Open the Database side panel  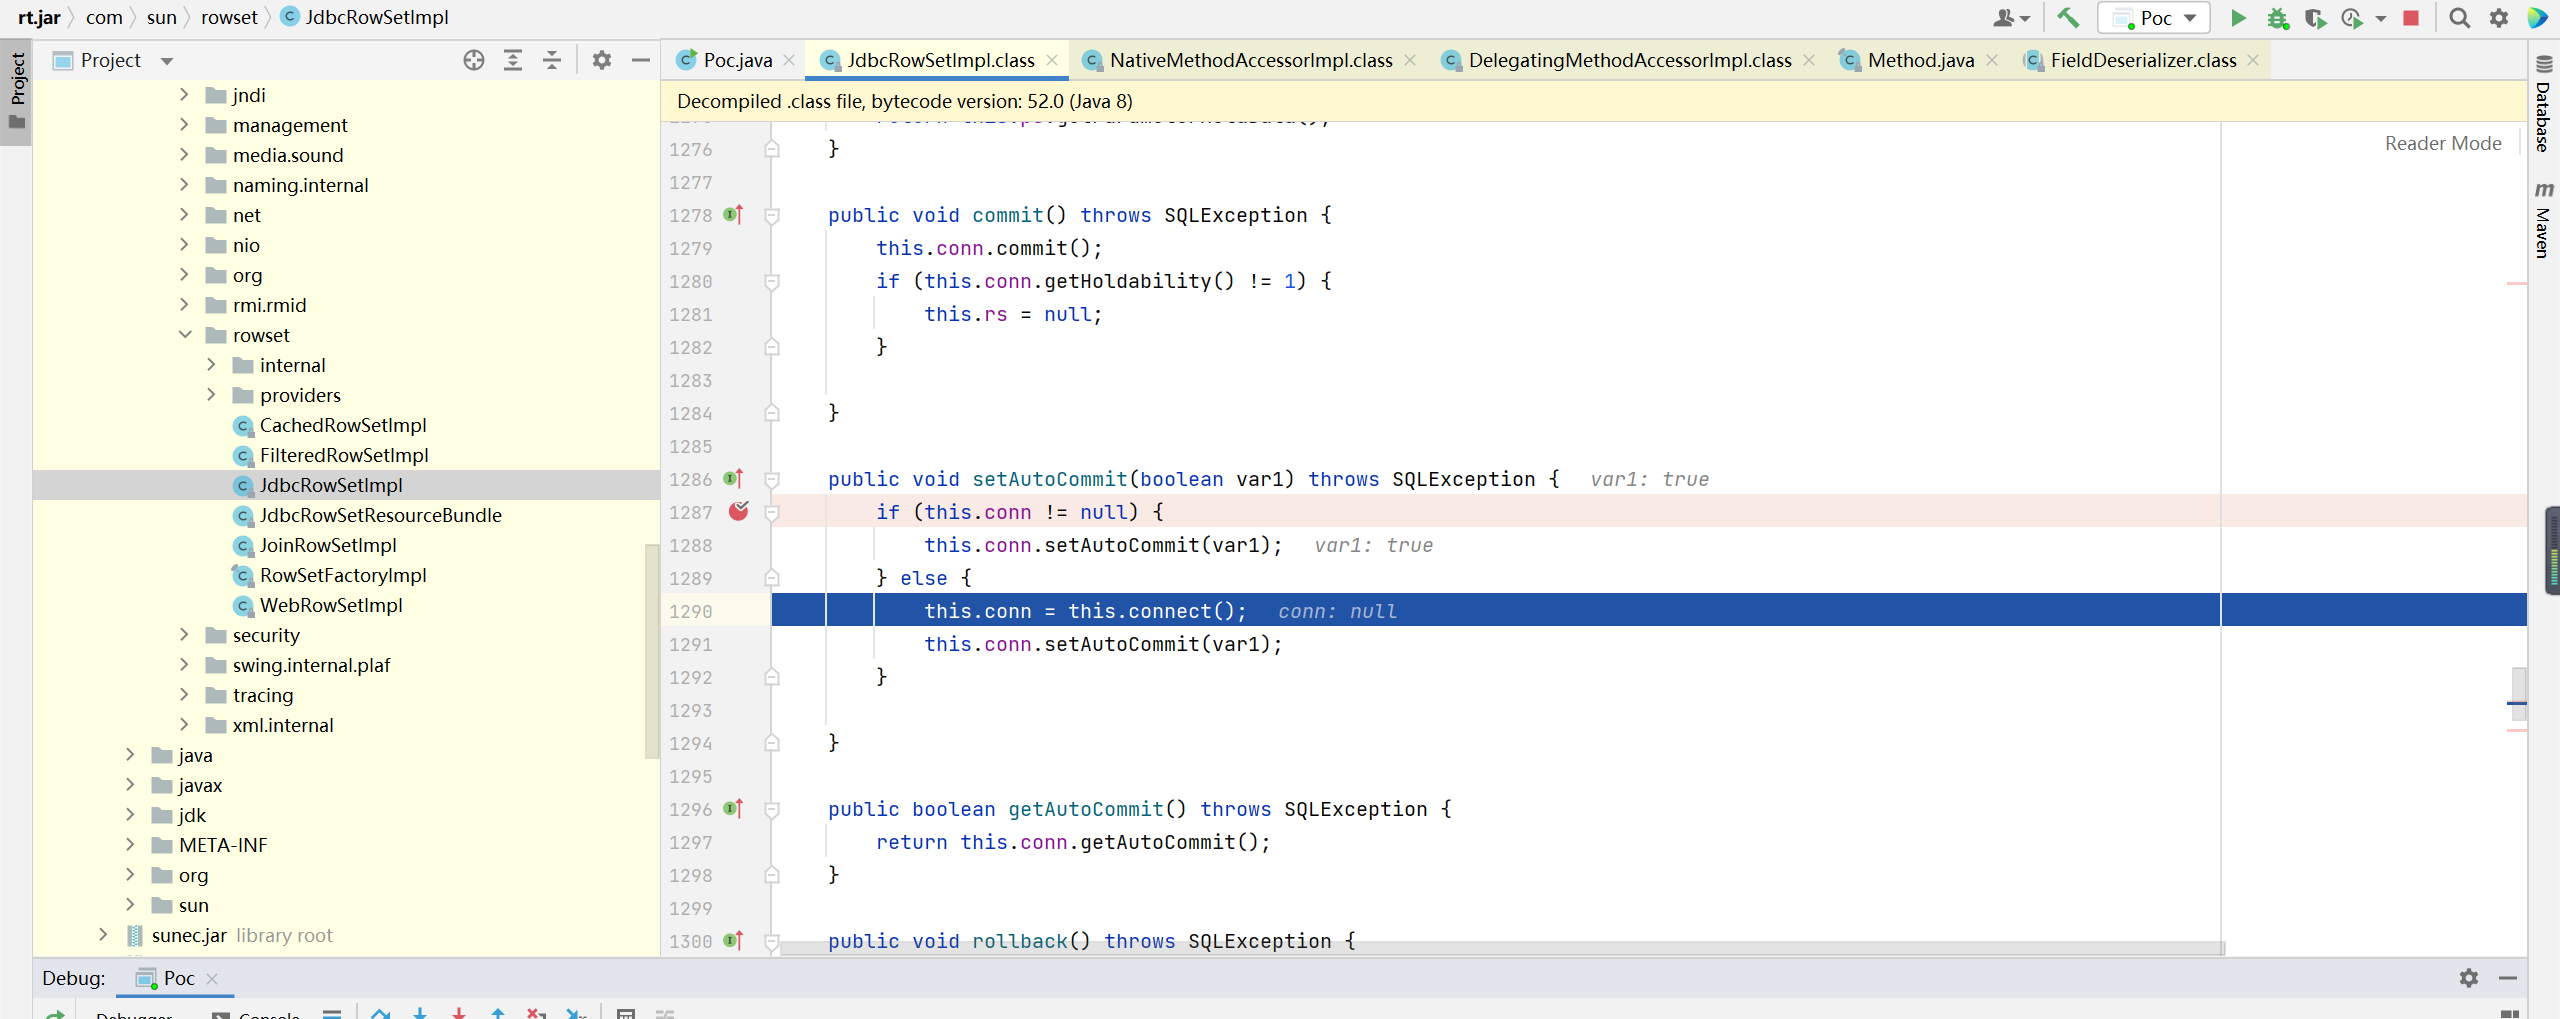pos(2543,105)
